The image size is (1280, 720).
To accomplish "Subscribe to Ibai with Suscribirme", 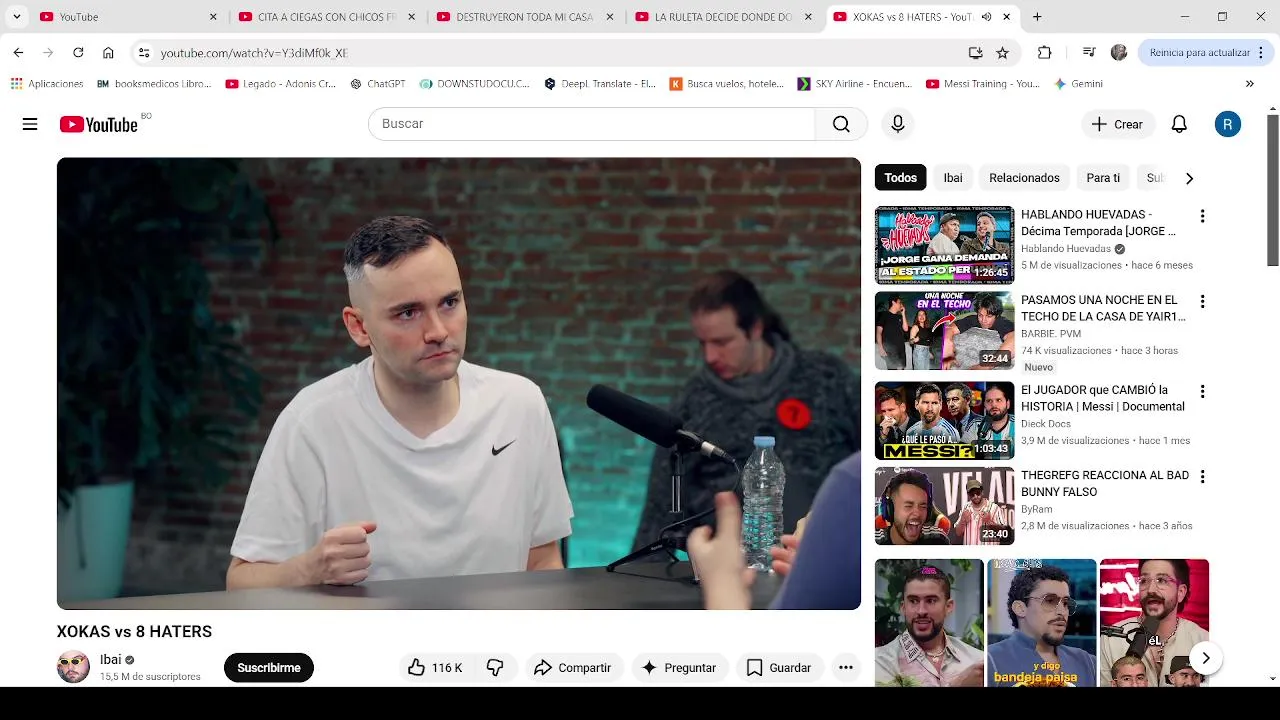I will tap(269, 667).
